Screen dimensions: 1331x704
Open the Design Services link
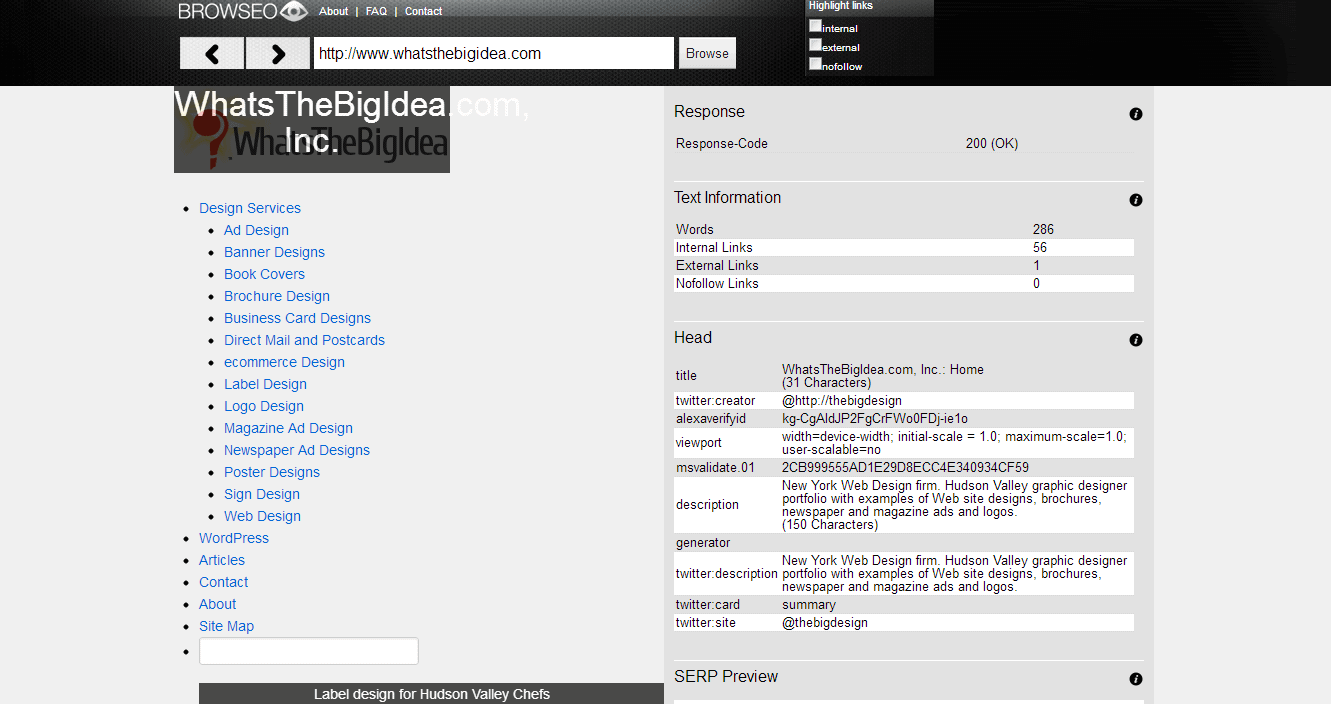pyautogui.click(x=250, y=208)
